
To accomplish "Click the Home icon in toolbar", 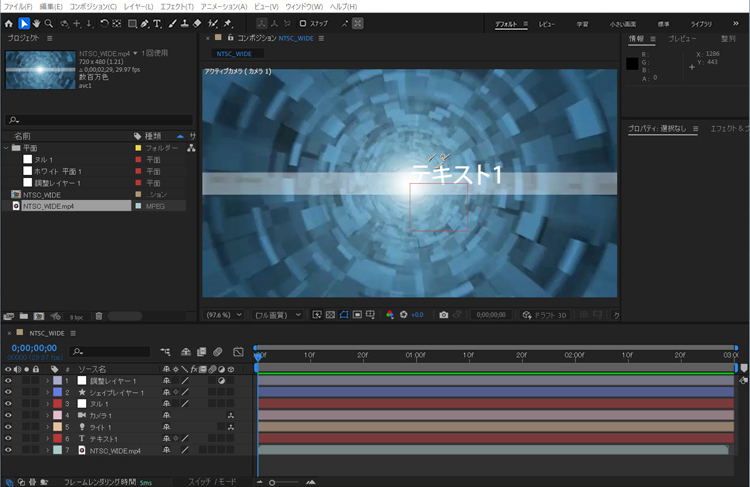I will (x=9, y=23).
